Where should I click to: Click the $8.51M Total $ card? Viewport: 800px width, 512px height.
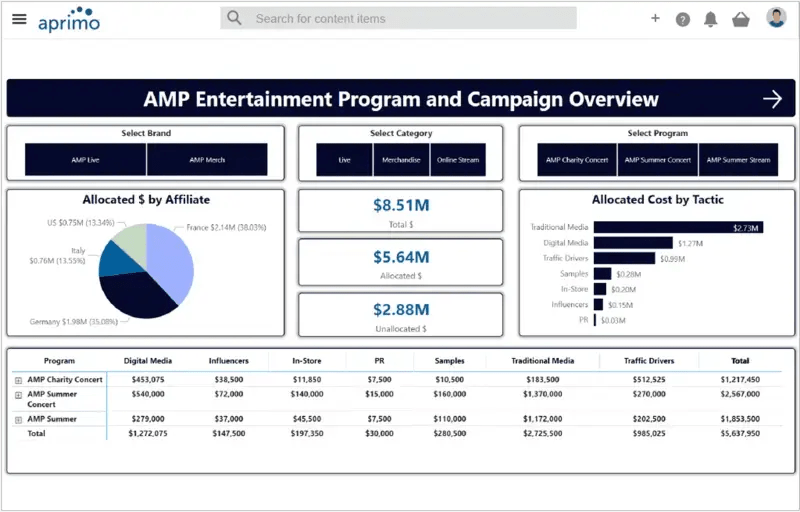pos(401,211)
